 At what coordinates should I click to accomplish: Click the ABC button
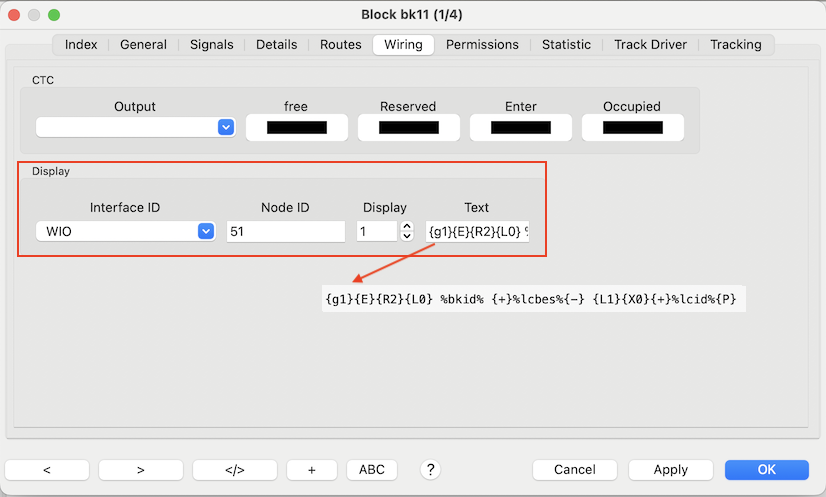371,470
